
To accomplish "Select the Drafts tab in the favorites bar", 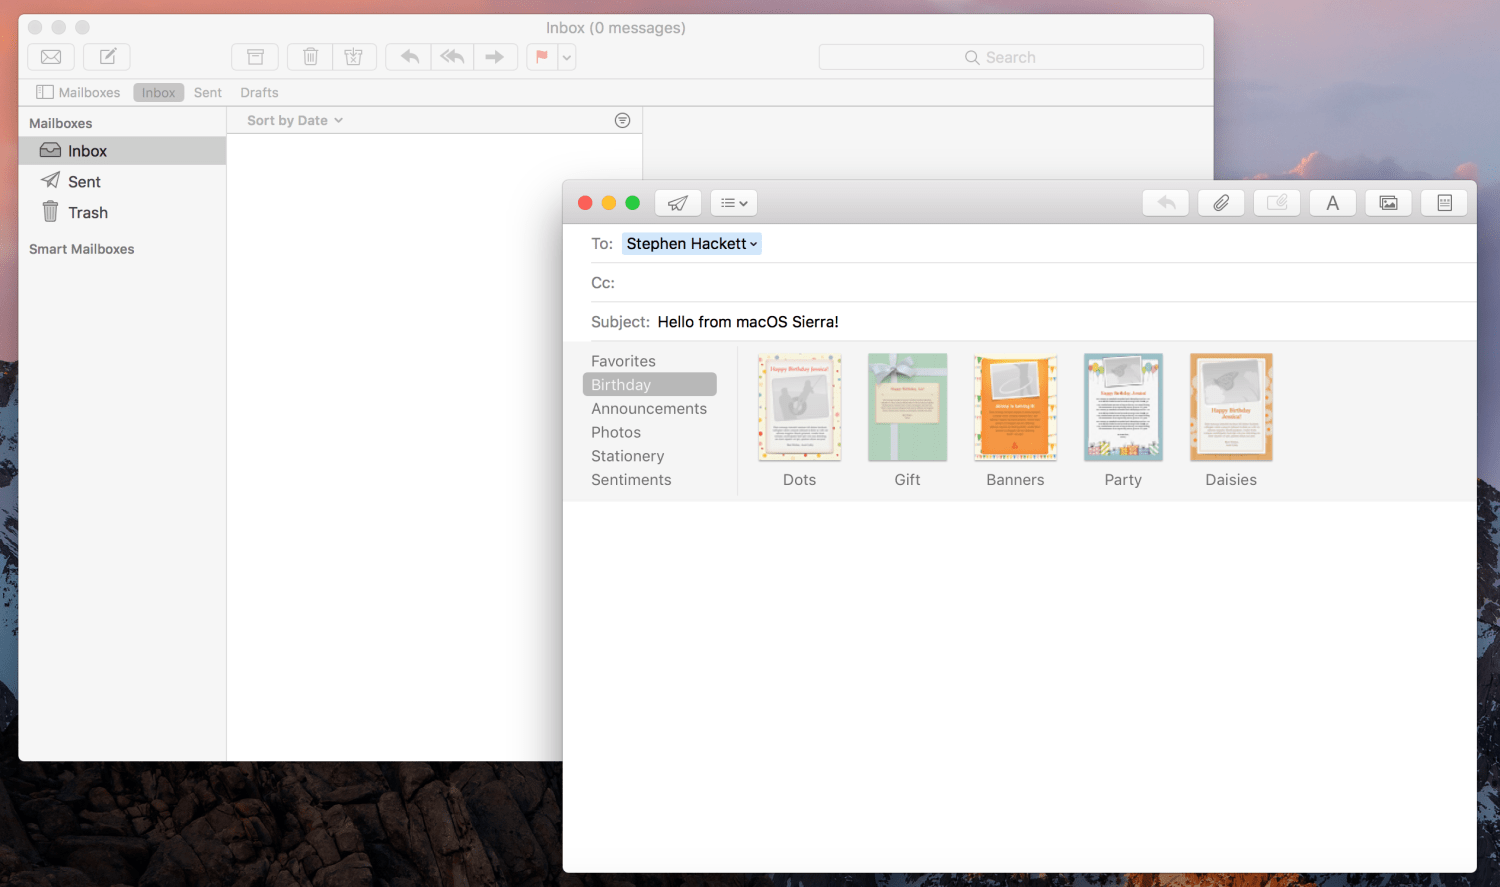I will (259, 92).
